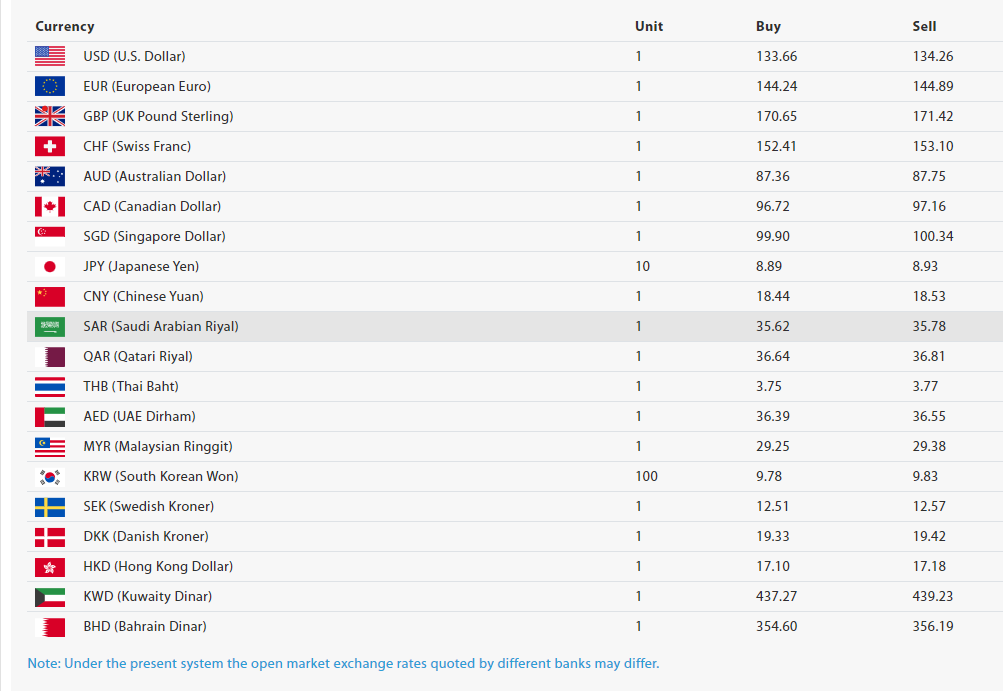This screenshot has width=1003, height=691.
Task: Click the UK flag icon
Action: (50, 116)
